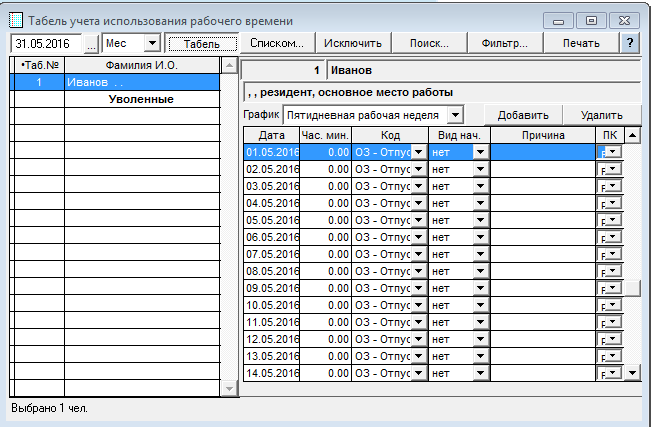Open the Фильтр... toolbar button
This screenshot has height=427, width=651.
[x=505, y=43]
